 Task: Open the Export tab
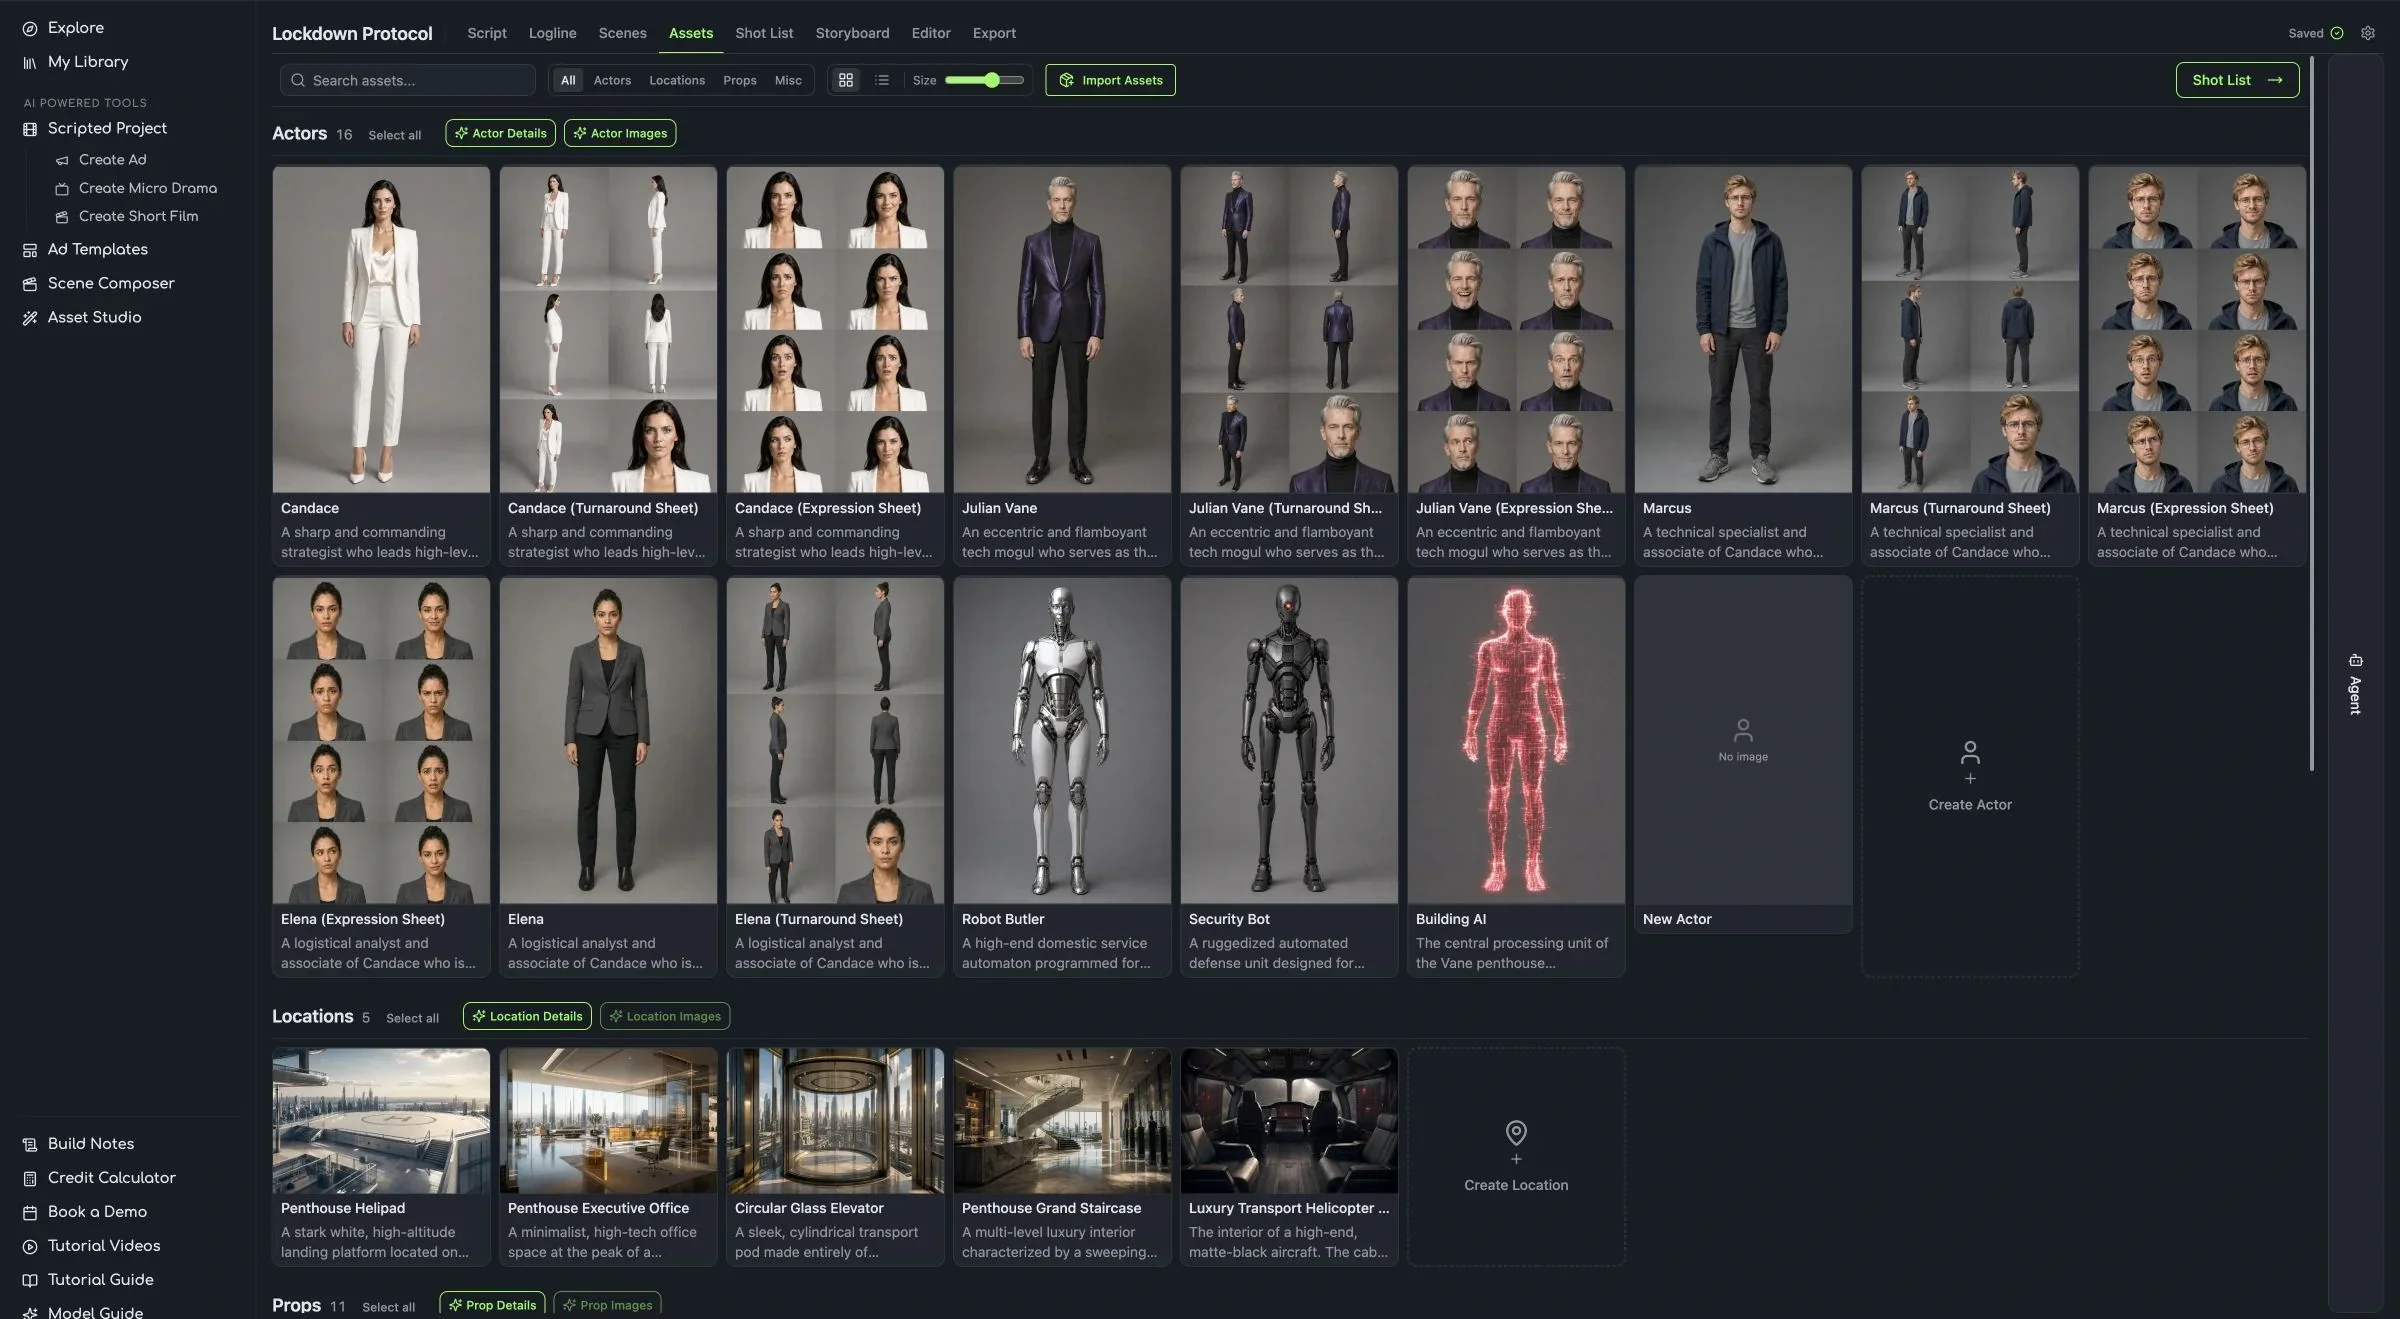(994, 33)
